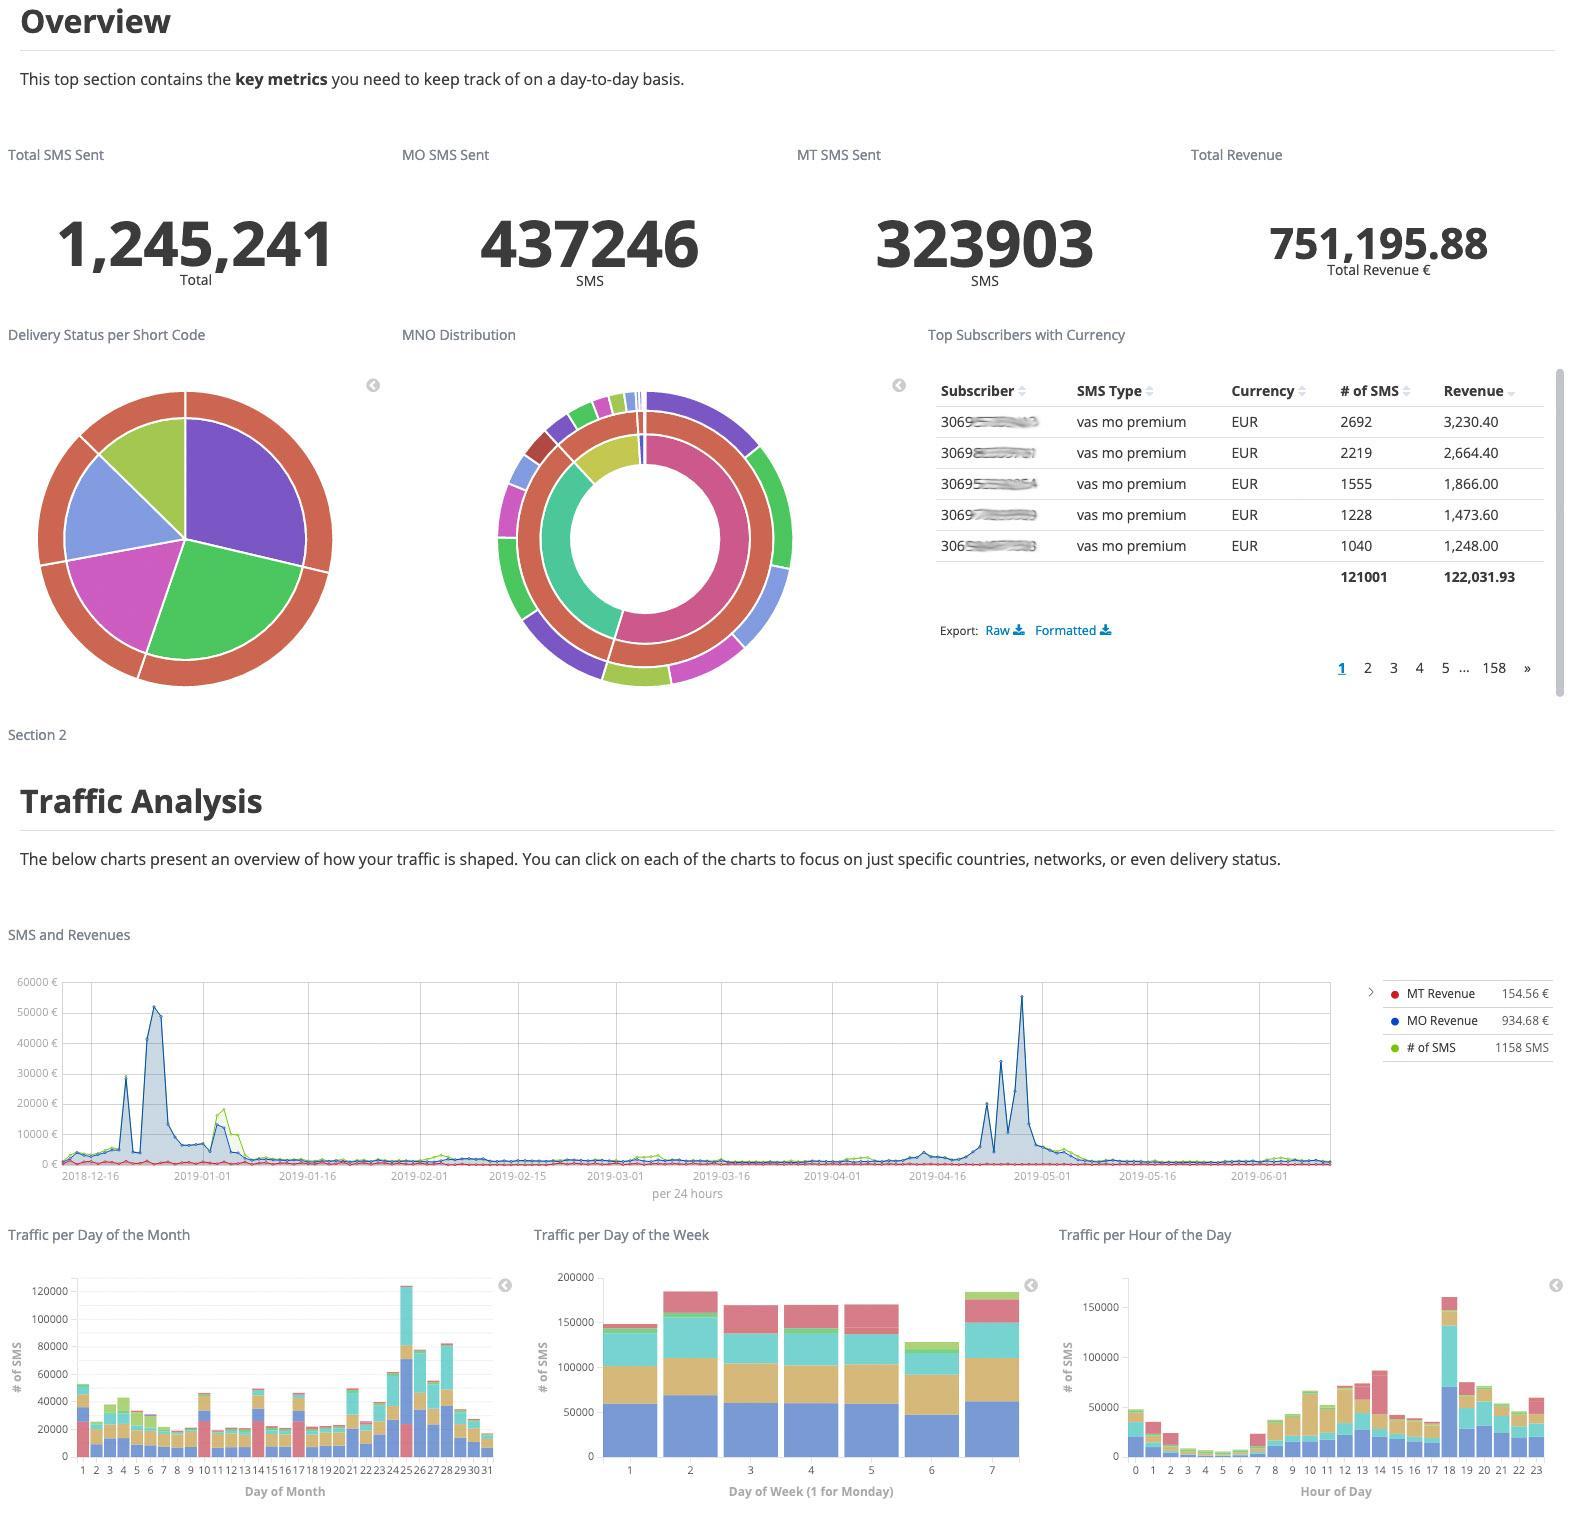Export table as Raw
The height and width of the screenshot is (1518, 1575).
click(1004, 630)
